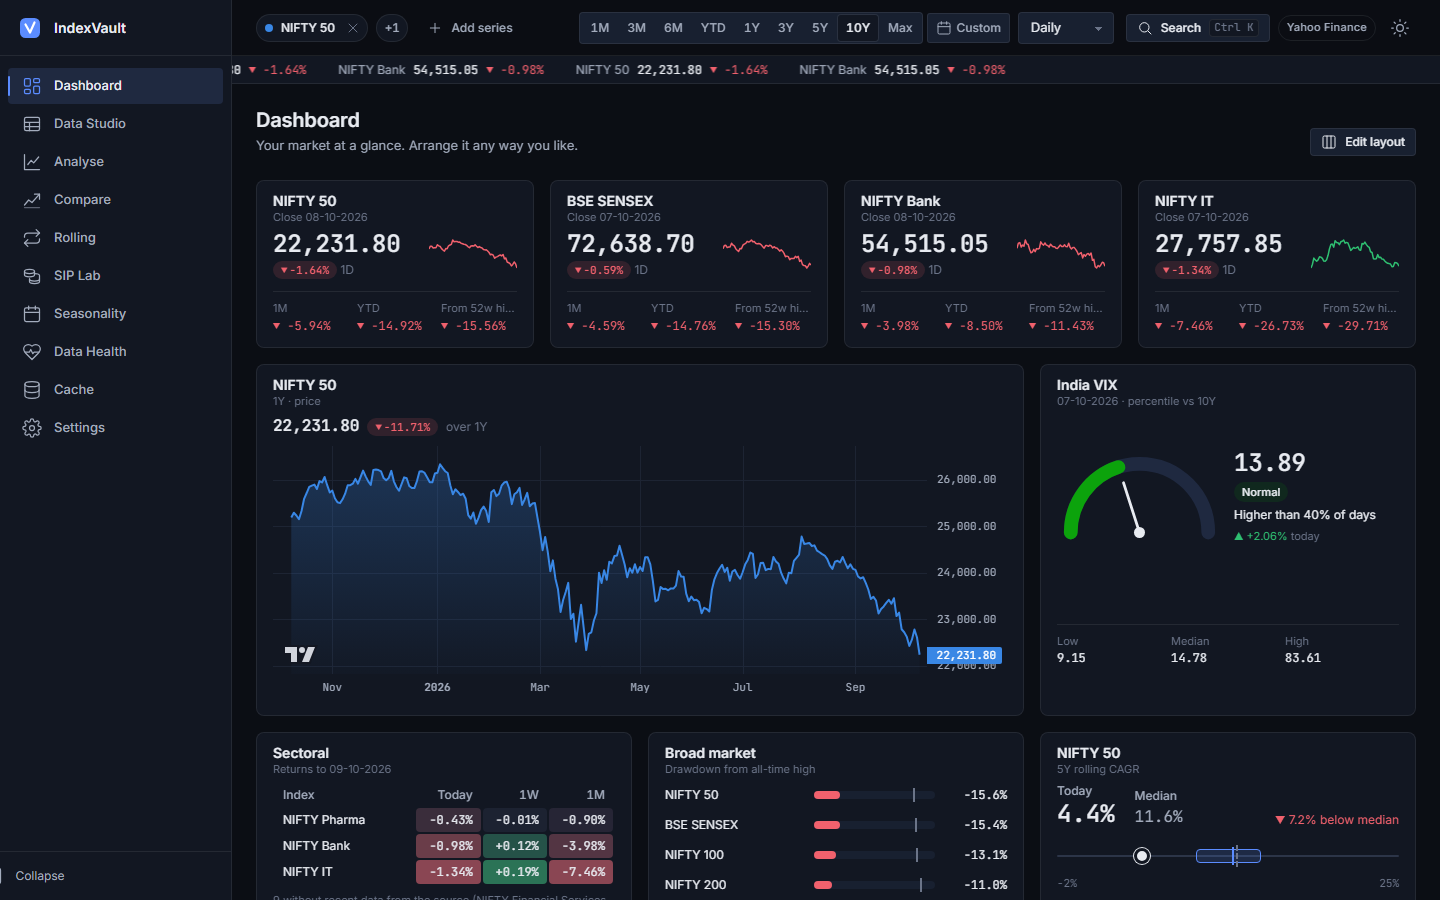Screen dimensions: 1440x900
Task: Toggle light/dark theme sun icon
Action: (x=1400, y=28)
